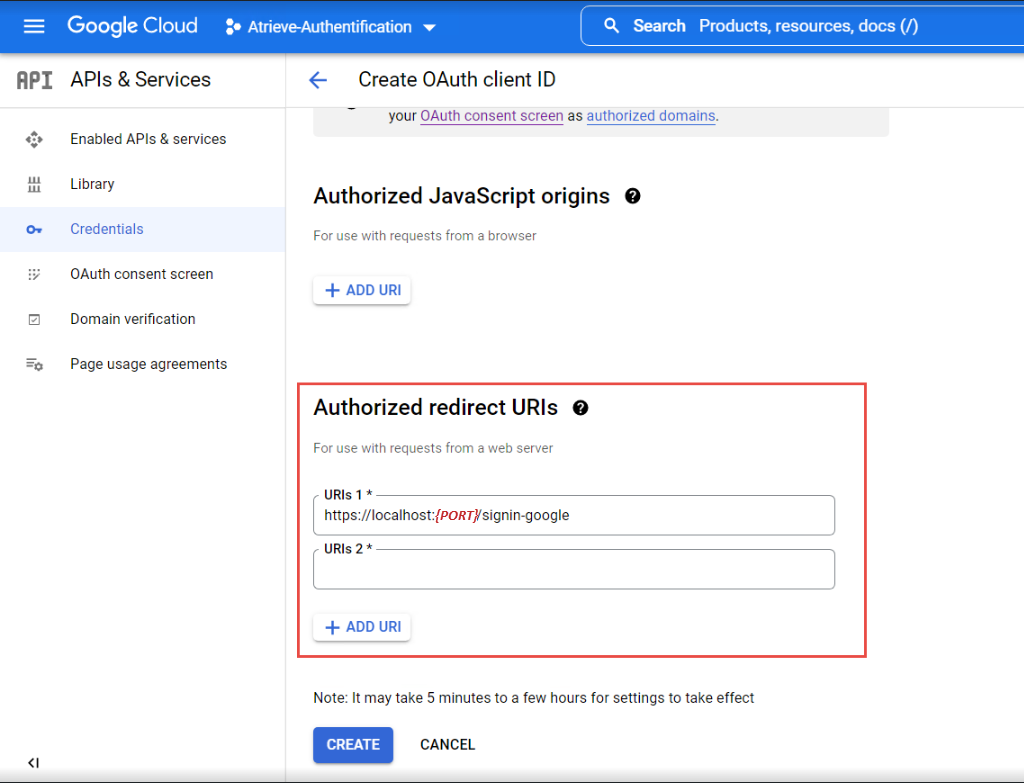Open OAuth consent screen settings
Screen dimensions: 1024x783
point(141,274)
